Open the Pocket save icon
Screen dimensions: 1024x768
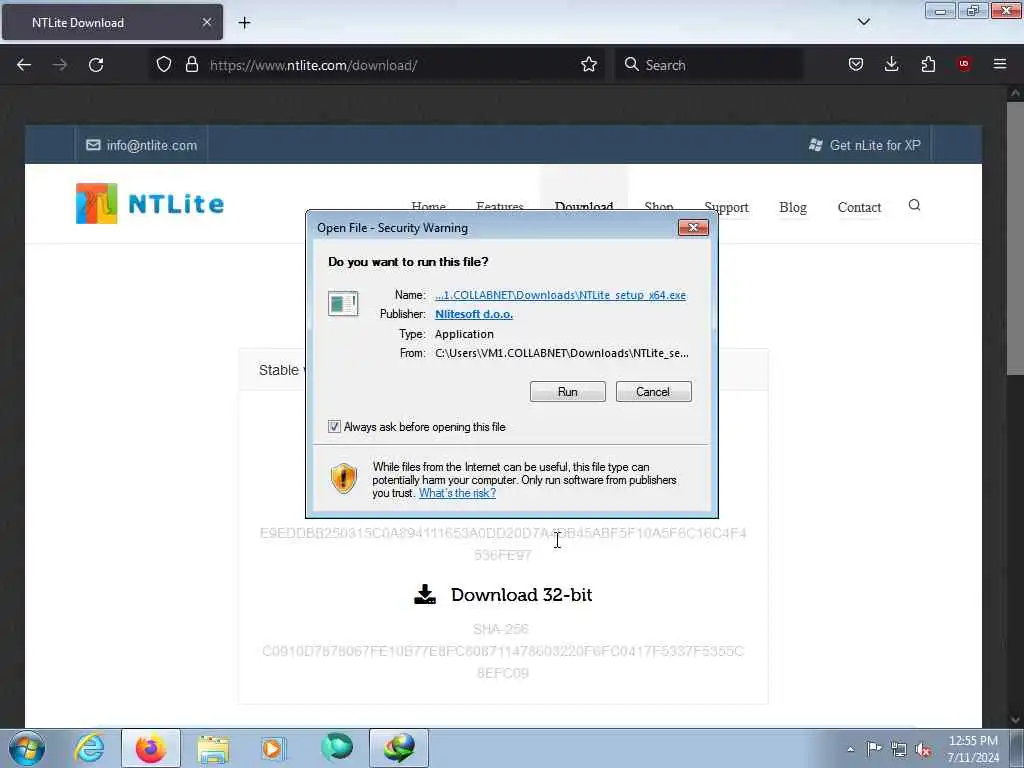pos(856,64)
